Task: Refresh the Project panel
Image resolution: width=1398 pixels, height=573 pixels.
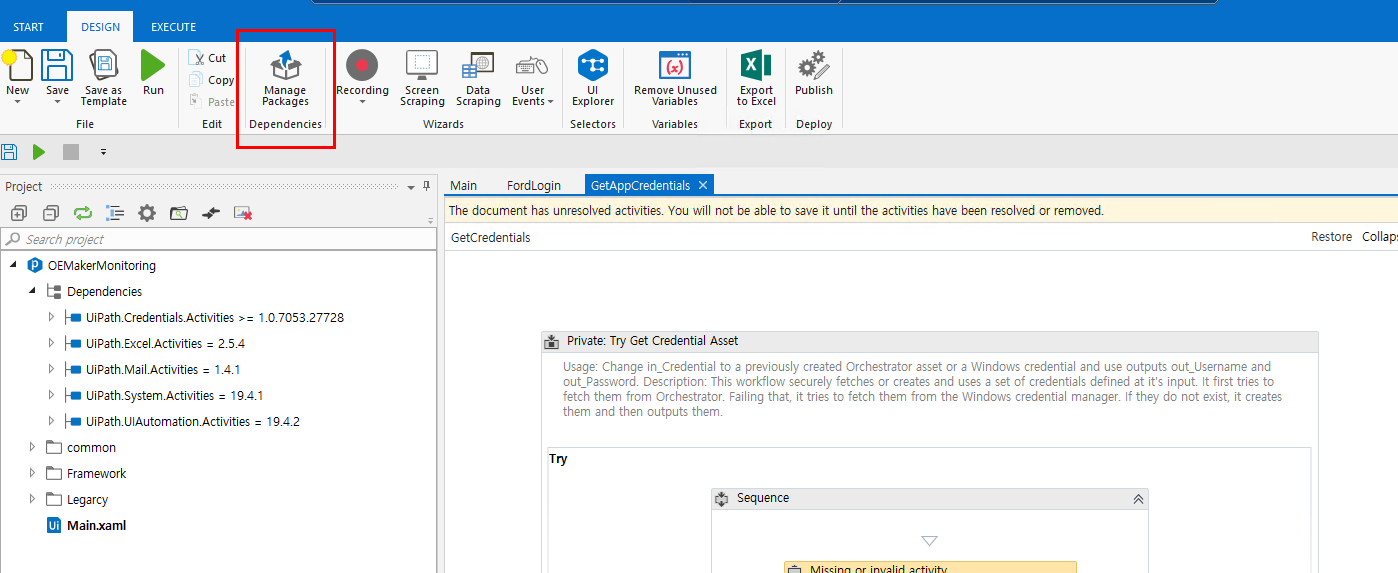Action: click(x=82, y=213)
